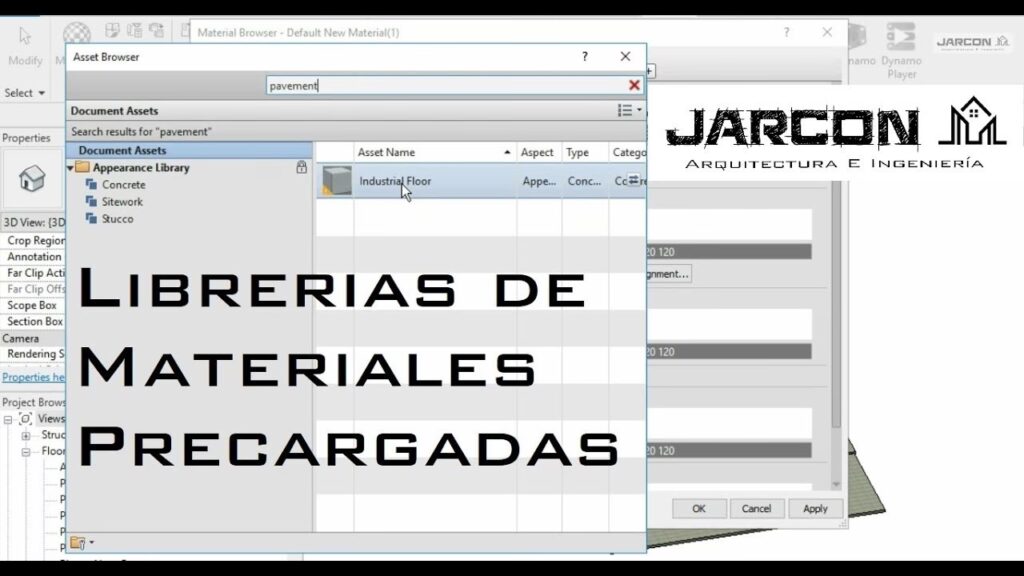Open the view options list dropdown in Asset Browser

click(629, 111)
